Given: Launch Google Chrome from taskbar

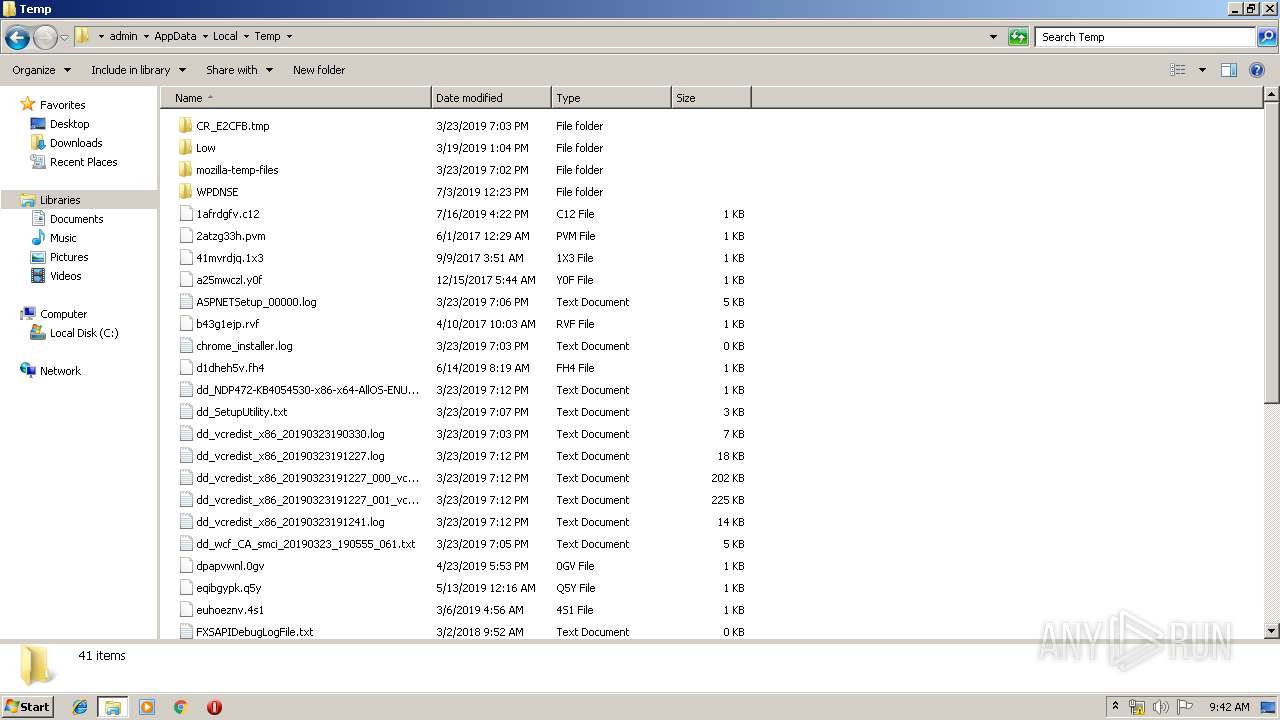Looking at the screenshot, I should pos(181,707).
